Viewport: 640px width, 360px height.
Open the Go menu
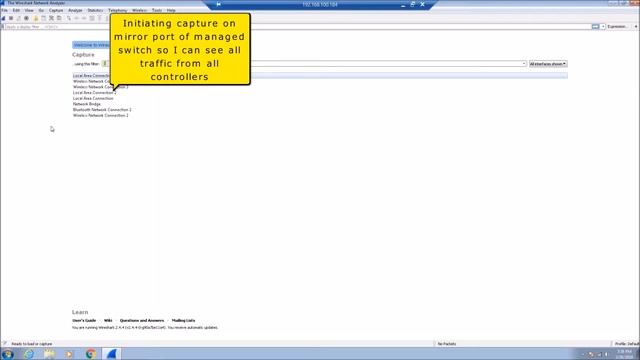(x=41, y=10)
